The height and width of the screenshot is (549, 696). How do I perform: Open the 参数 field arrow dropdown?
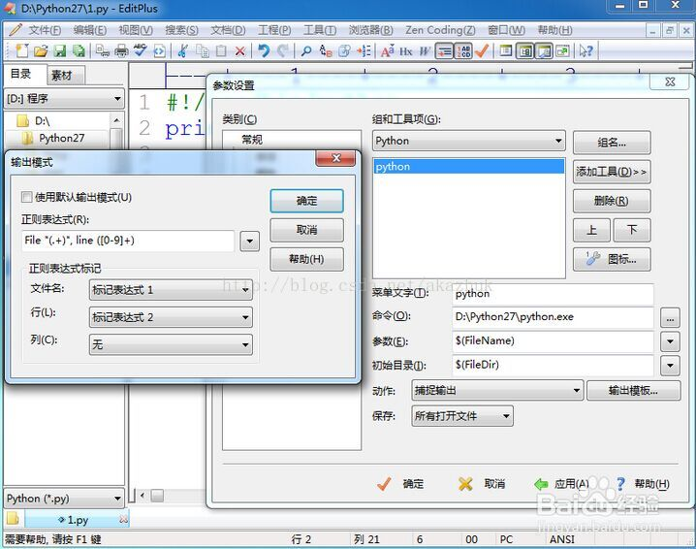click(670, 341)
